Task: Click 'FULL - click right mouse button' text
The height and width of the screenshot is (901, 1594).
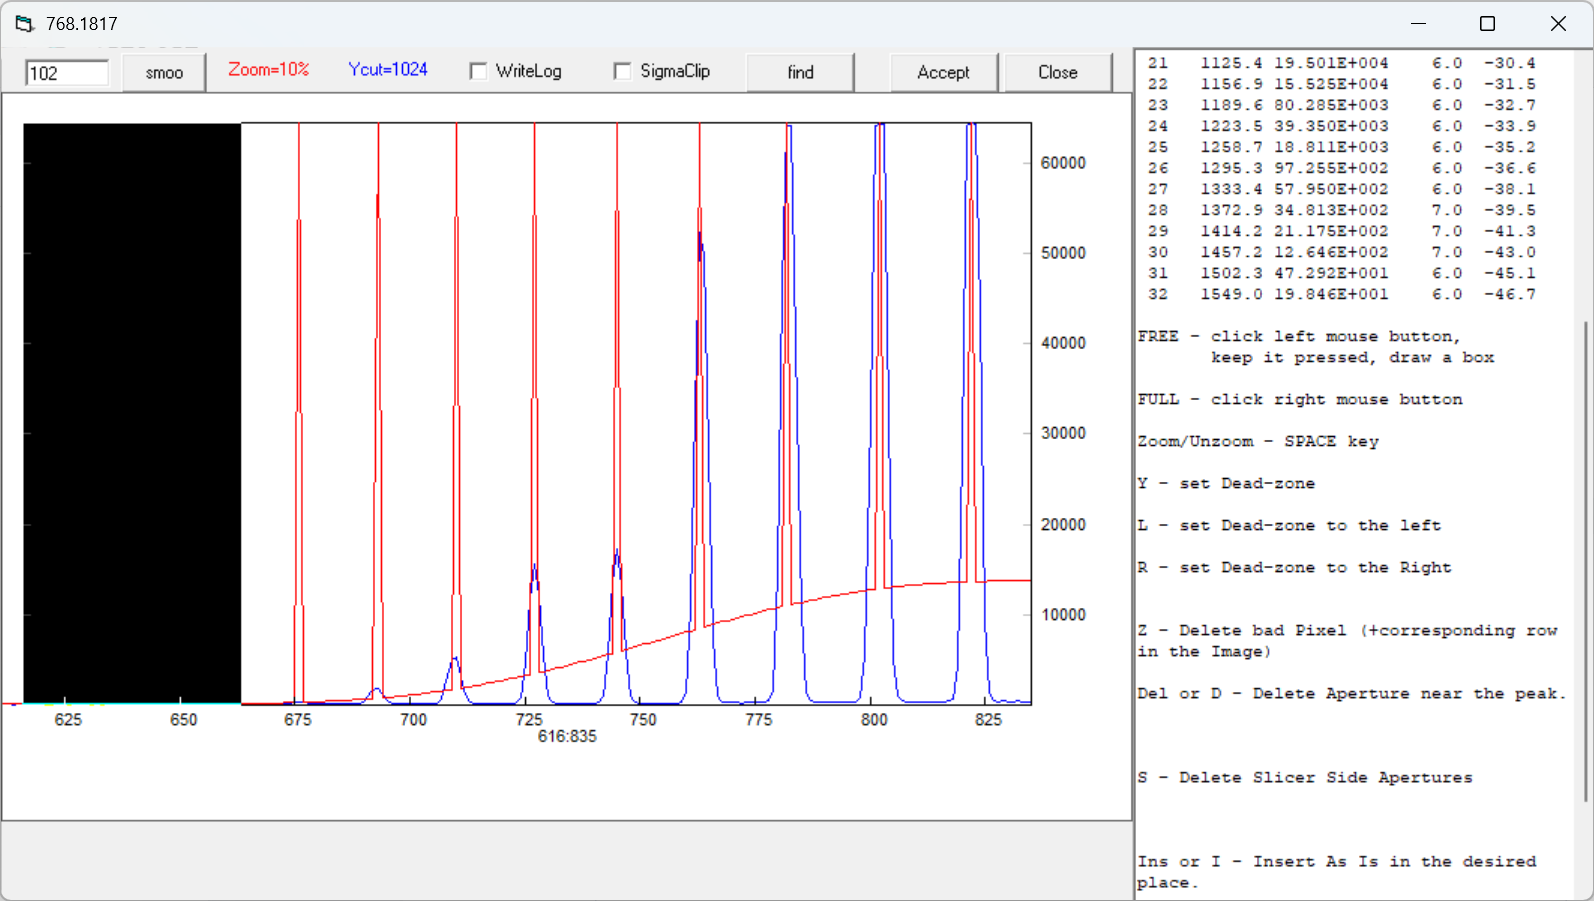Action: click(1300, 399)
